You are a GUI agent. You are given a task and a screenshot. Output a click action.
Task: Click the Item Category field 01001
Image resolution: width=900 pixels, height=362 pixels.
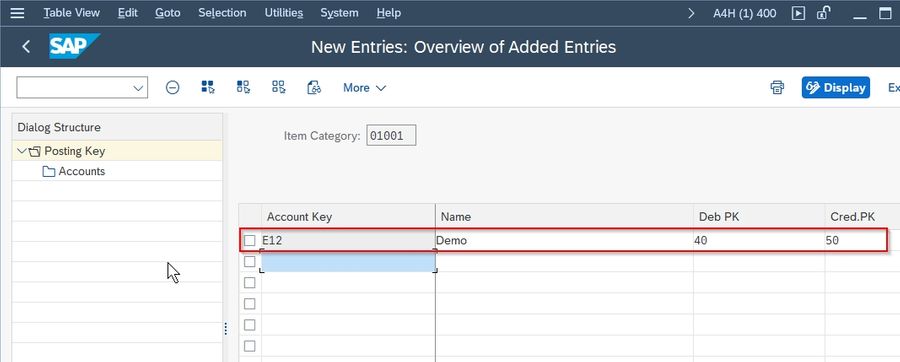[391, 136]
